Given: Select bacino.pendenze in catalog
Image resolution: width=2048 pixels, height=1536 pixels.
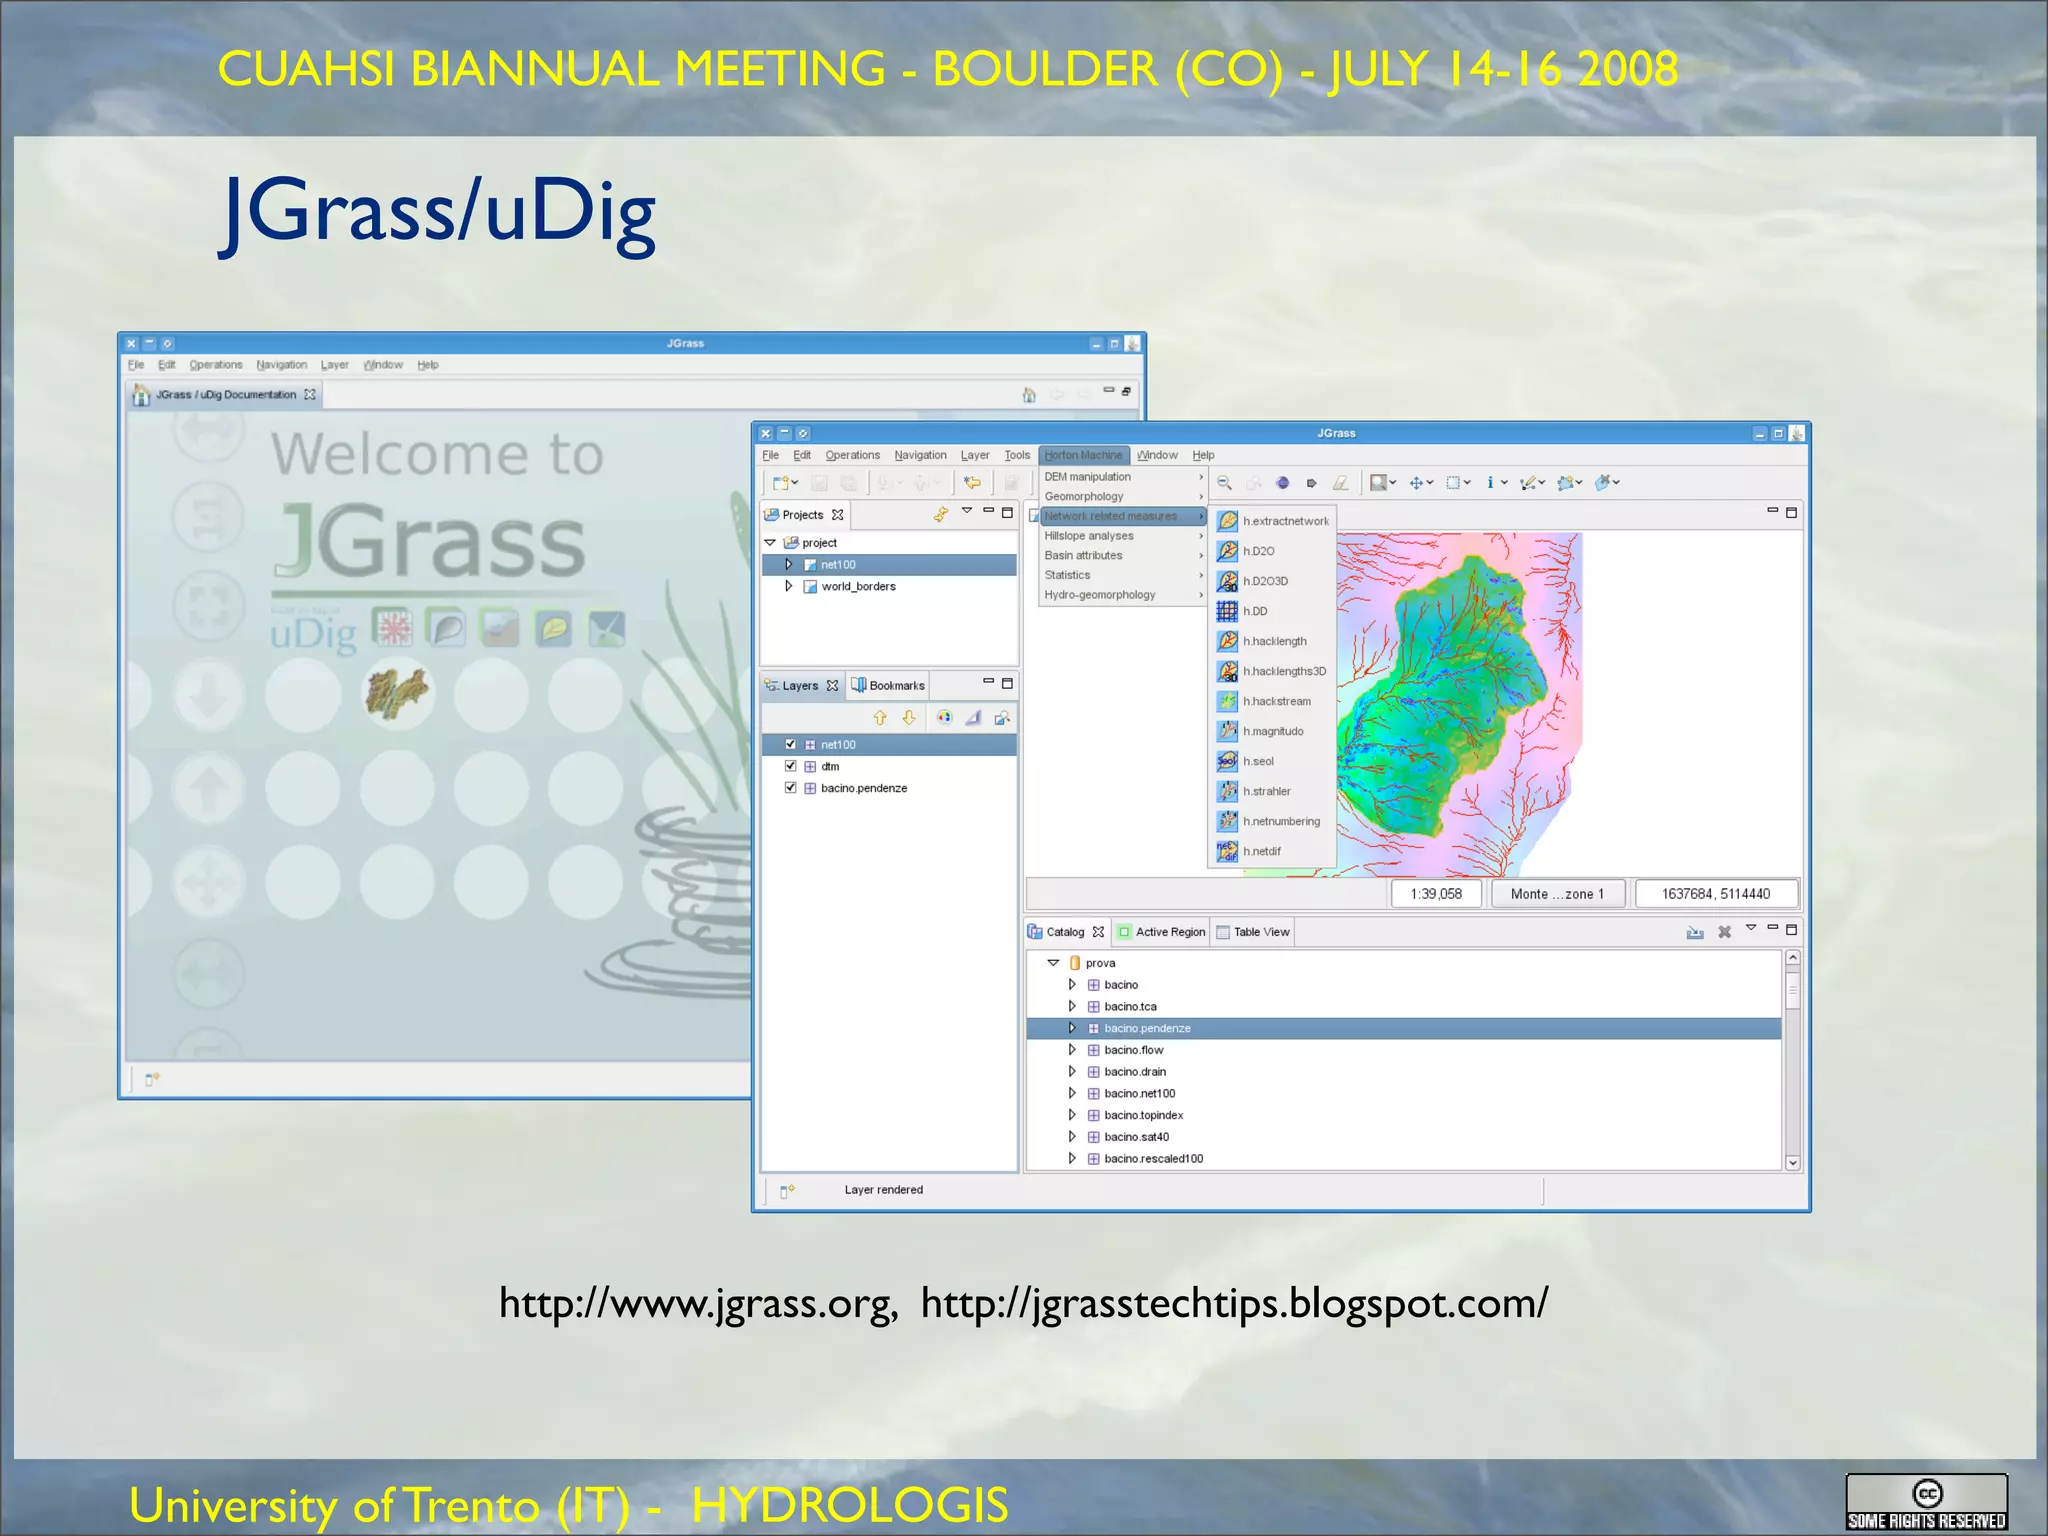Looking at the screenshot, I should tap(1404, 1028).
